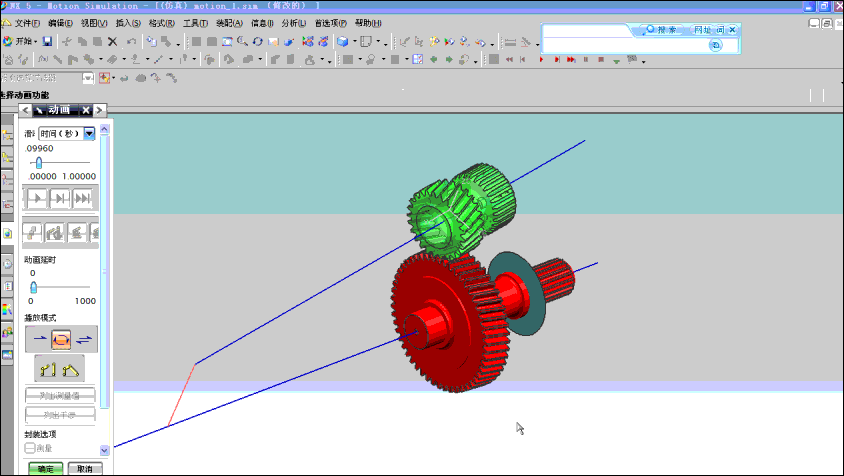844x476 pixels.
Task: Click the green down triangle icon
Action: pos(616,61)
